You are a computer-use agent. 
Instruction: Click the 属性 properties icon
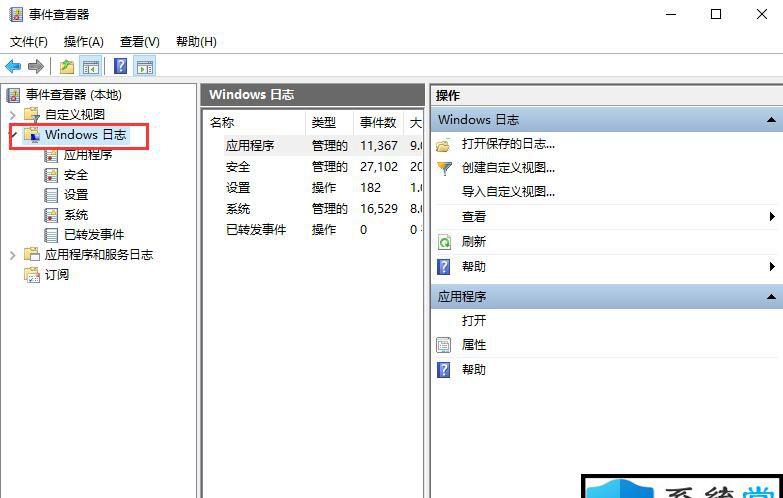coord(443,345)
